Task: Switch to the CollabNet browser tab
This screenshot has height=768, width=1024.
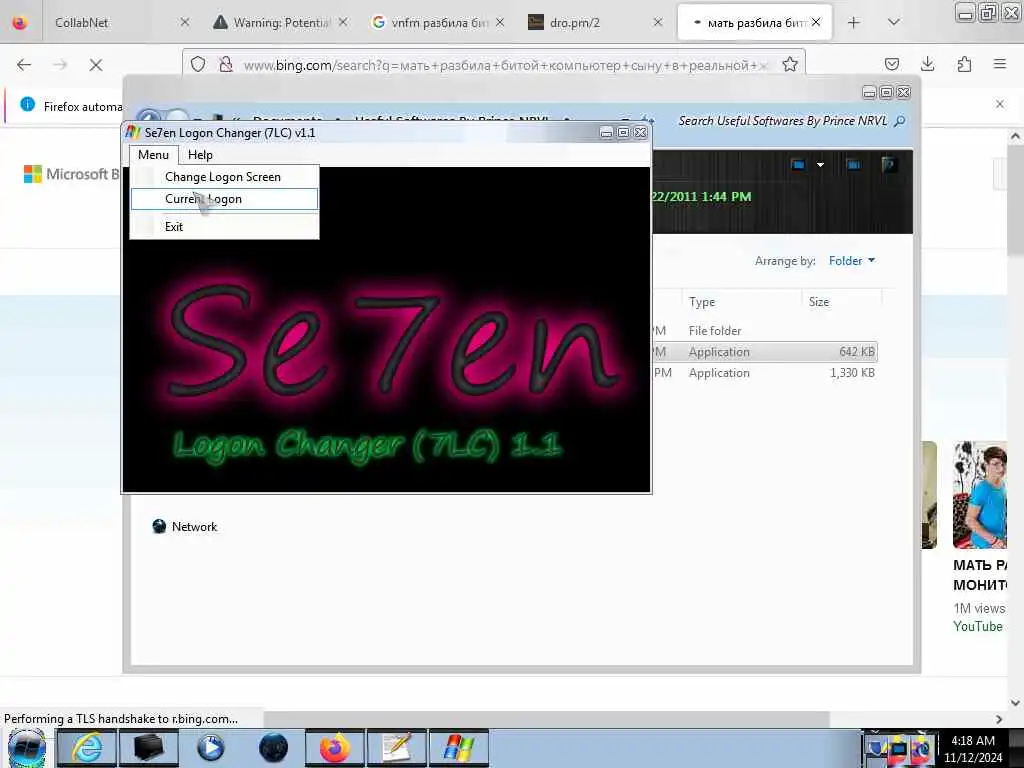Action: tap(120, 22)
